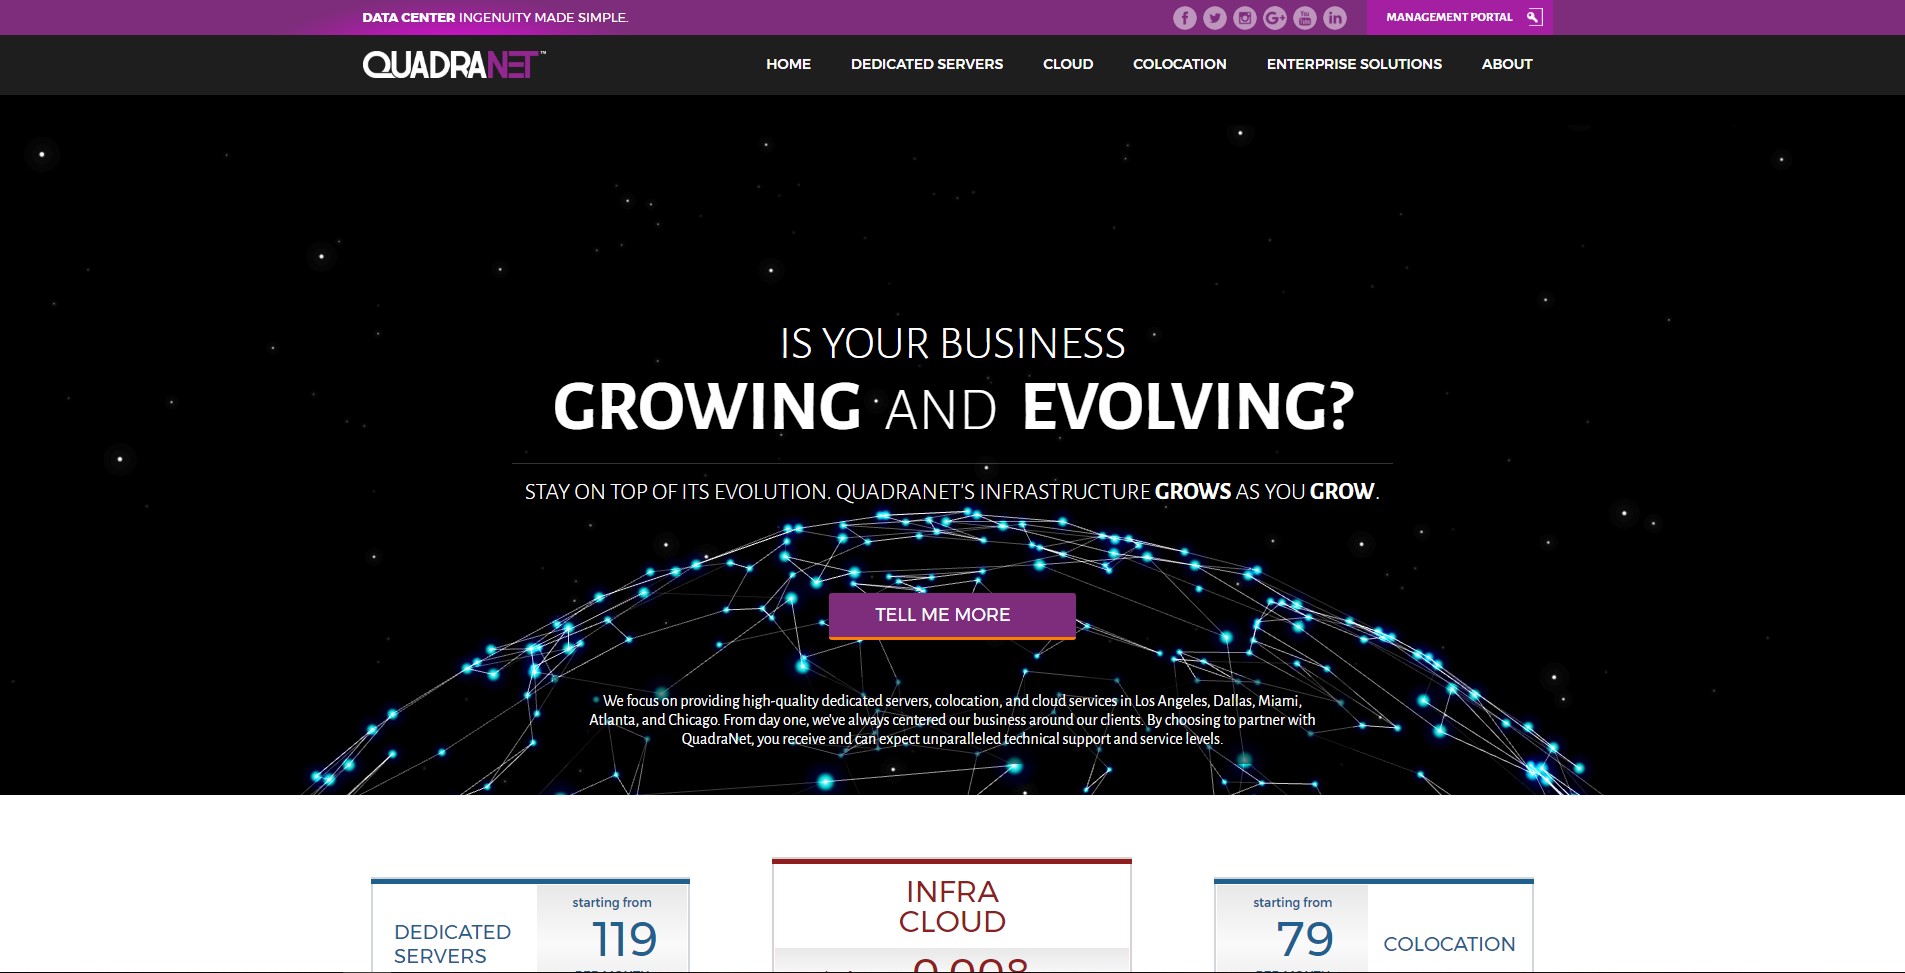Go to the Home menu item
This screenshot has height=973, width=1905.
789,64
